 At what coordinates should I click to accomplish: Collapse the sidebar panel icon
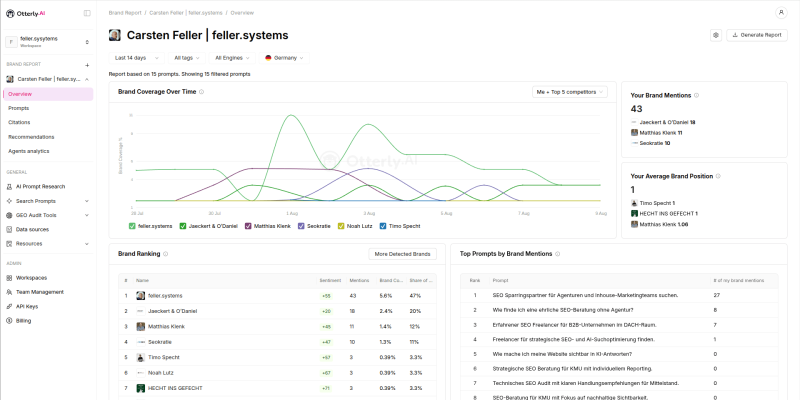click(87, 13)
